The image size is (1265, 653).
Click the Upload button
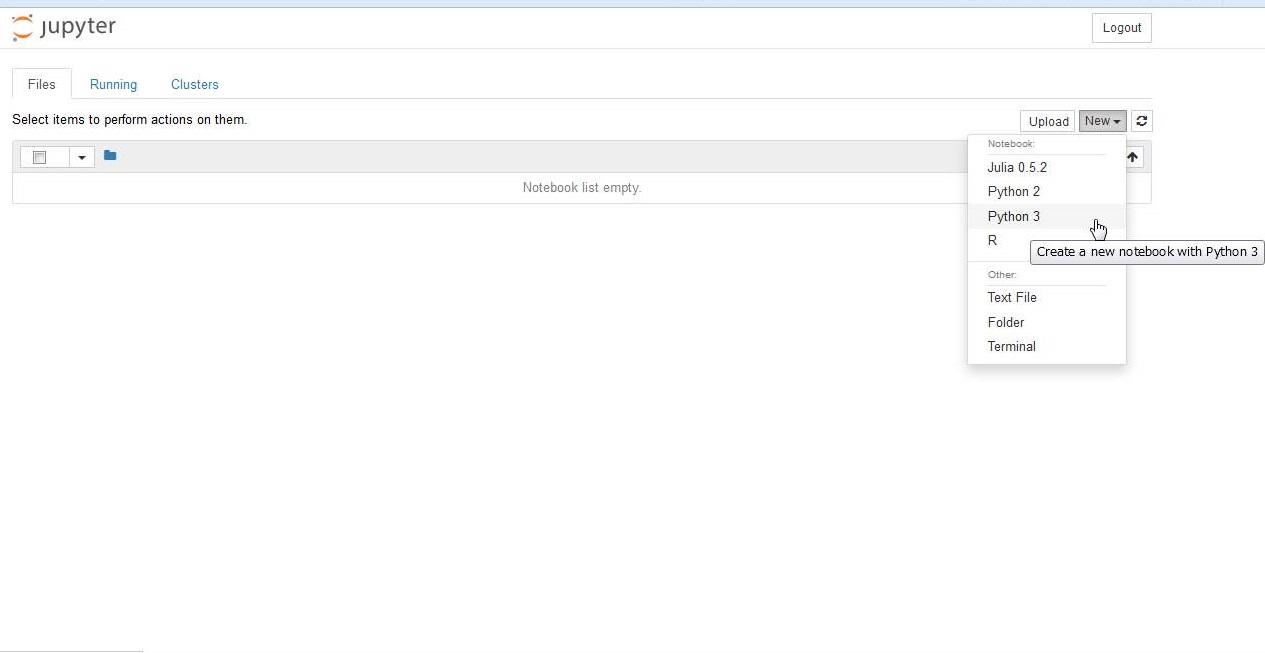coord(1048,121)
